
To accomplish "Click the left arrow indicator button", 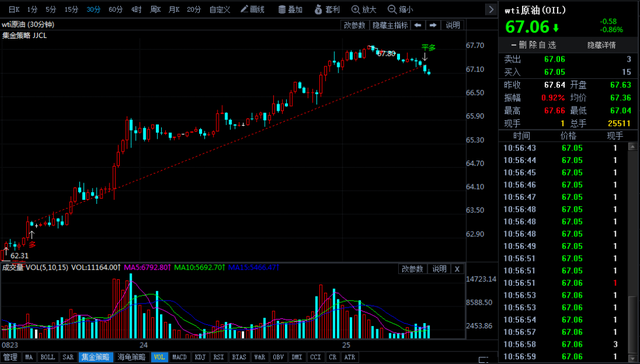I will 418,25.
